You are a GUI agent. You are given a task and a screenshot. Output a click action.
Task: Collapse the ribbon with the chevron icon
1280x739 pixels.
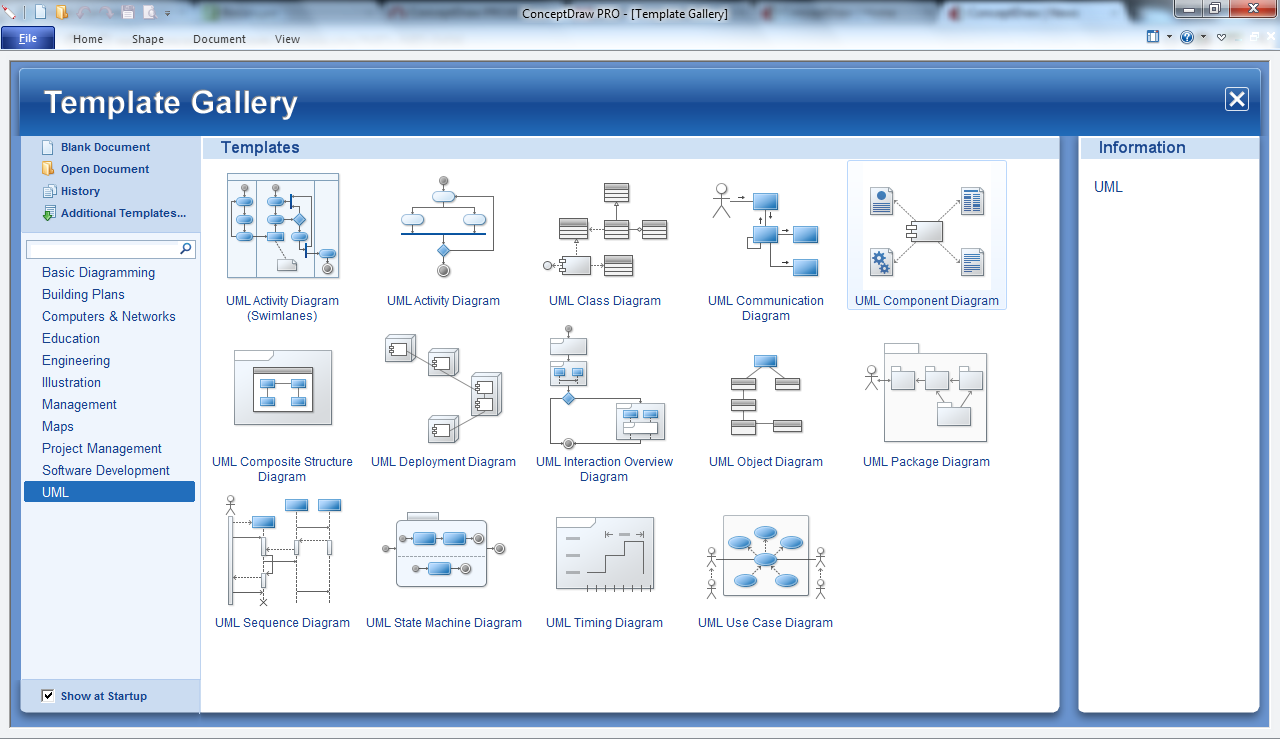[1221, 37]
